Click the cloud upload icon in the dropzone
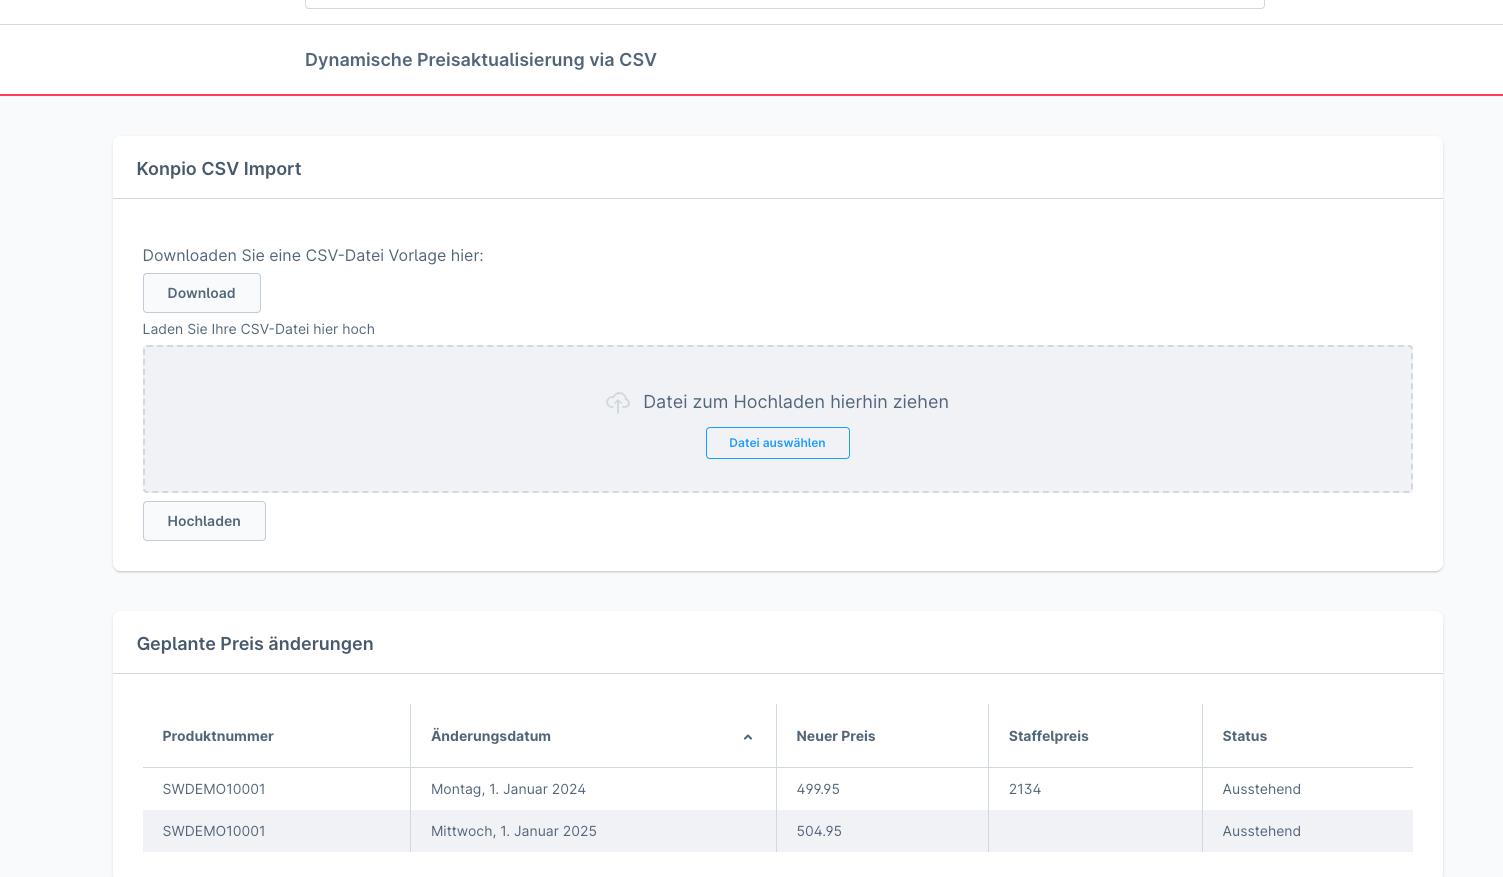 (x=618, y=402)
